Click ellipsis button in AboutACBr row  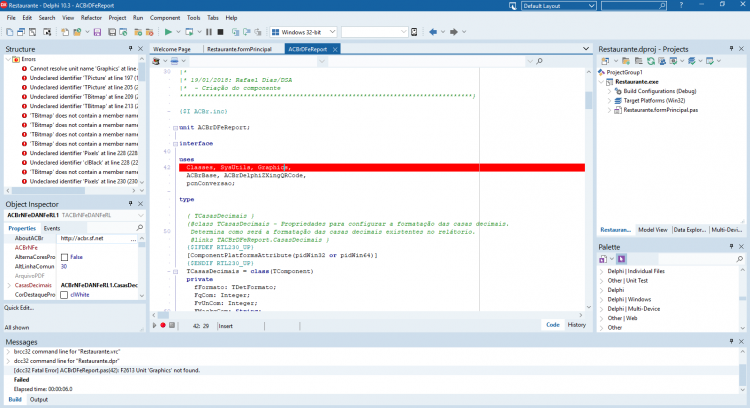[133, 239]
